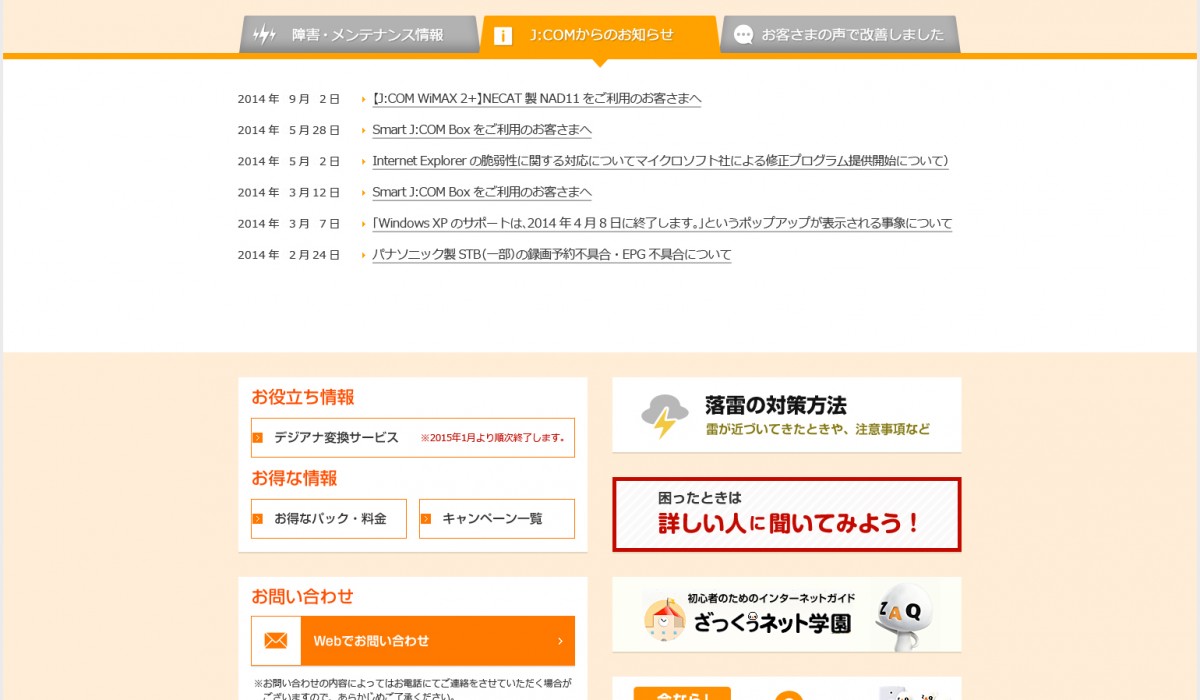Image resolution: width=1200 pixels, height=700 pixels.
Task: Open the Internet Explorer 脆弱性 notice
Action: pos(660,161)
